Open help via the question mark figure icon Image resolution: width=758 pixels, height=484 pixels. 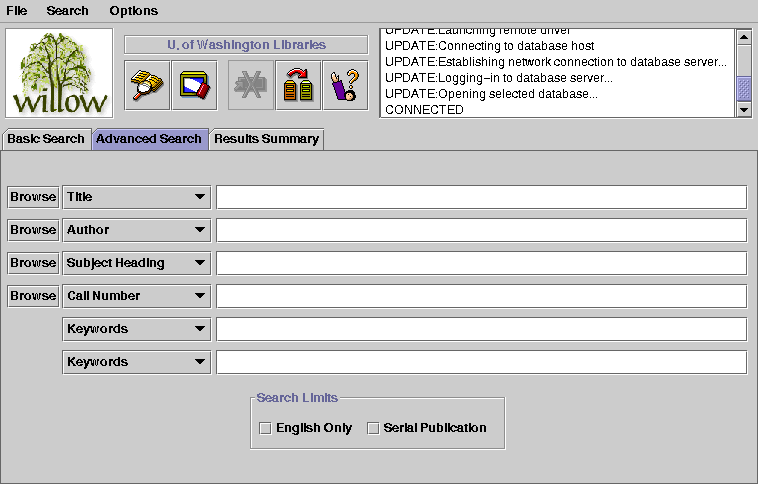345,85
